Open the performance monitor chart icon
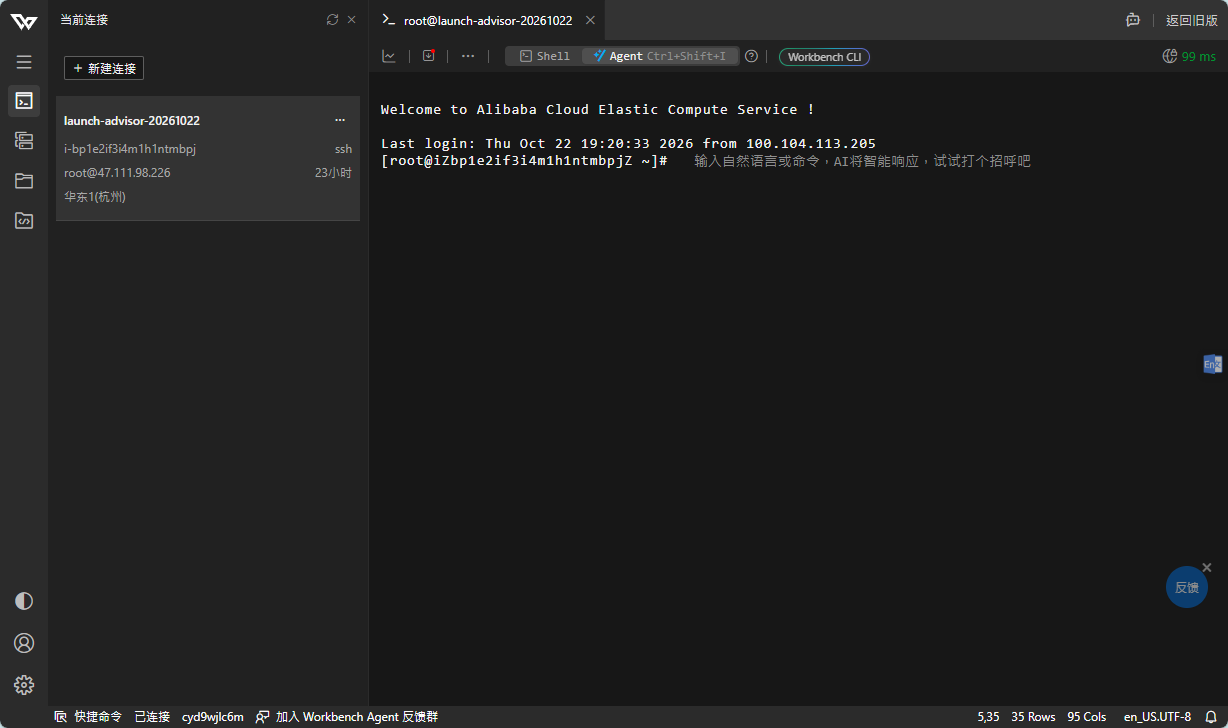The height and width of the screenshot is (728, 1228). pyautogui.click(x=389, y=56)
